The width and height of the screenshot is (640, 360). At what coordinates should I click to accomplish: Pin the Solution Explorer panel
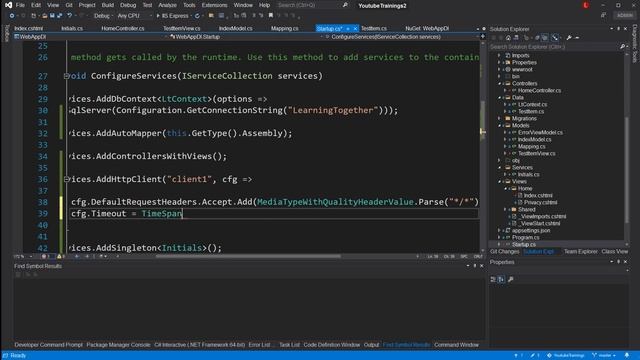pyautogui.click(x=618, y=29)
